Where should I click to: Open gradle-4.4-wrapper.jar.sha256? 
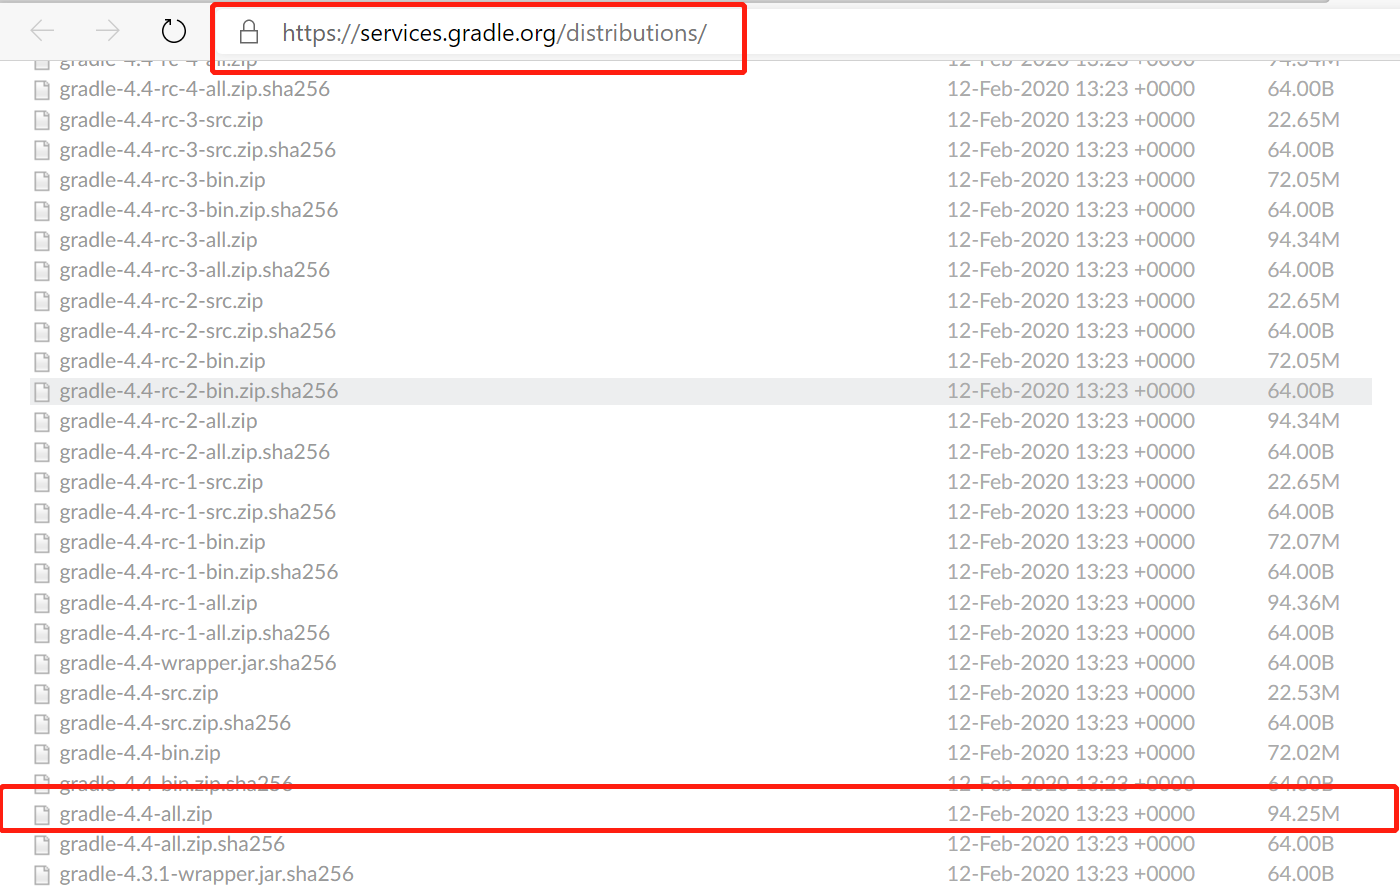click(197, 663)
